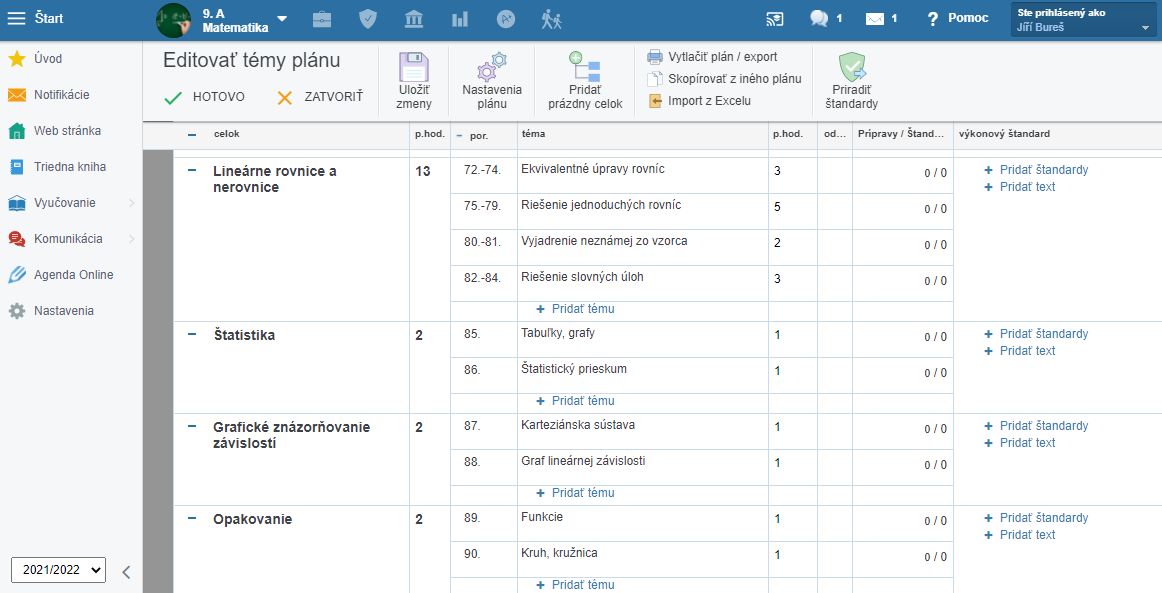Click the briefcase icon in top bar
This screenshot has height=593, width=1162.
(322, 18)
